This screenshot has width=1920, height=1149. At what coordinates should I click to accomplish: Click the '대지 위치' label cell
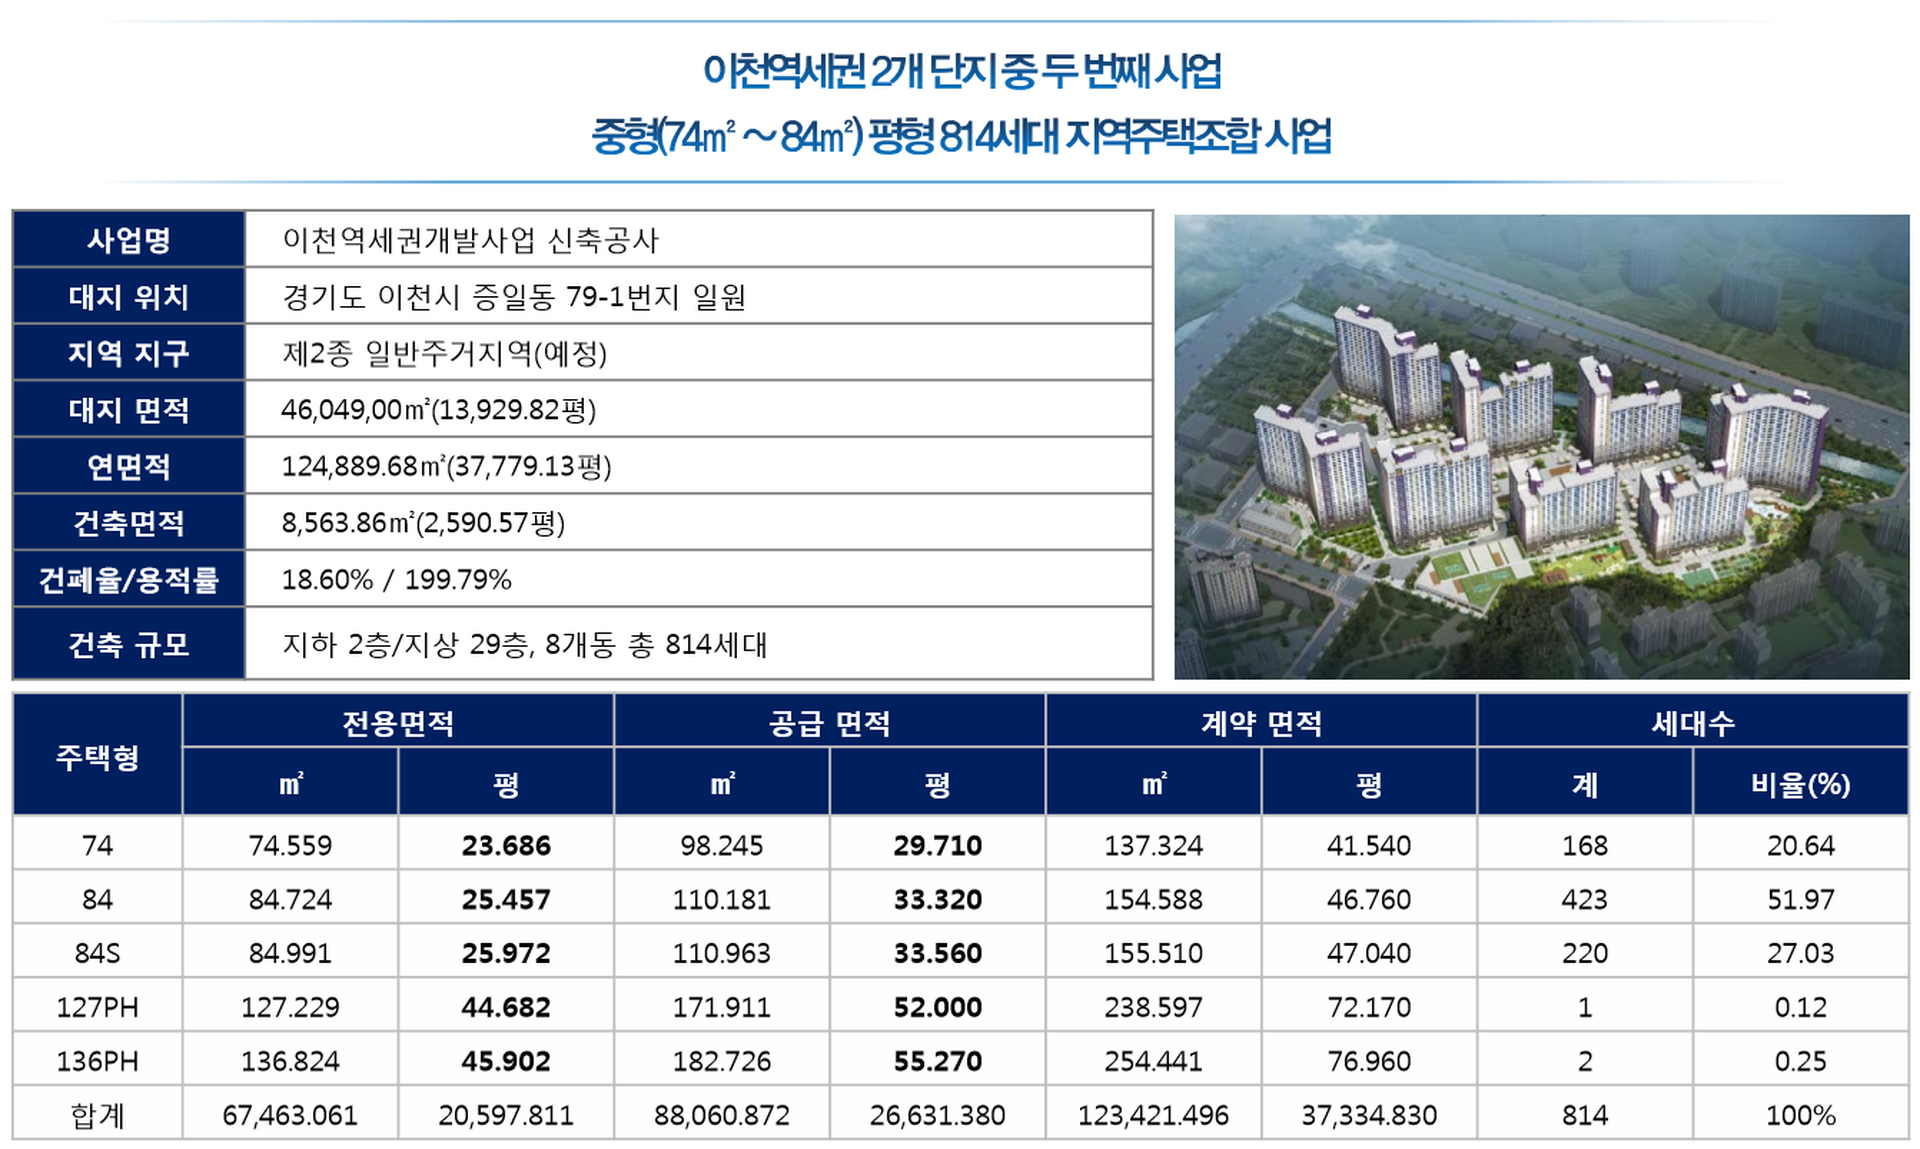[129, 296]
